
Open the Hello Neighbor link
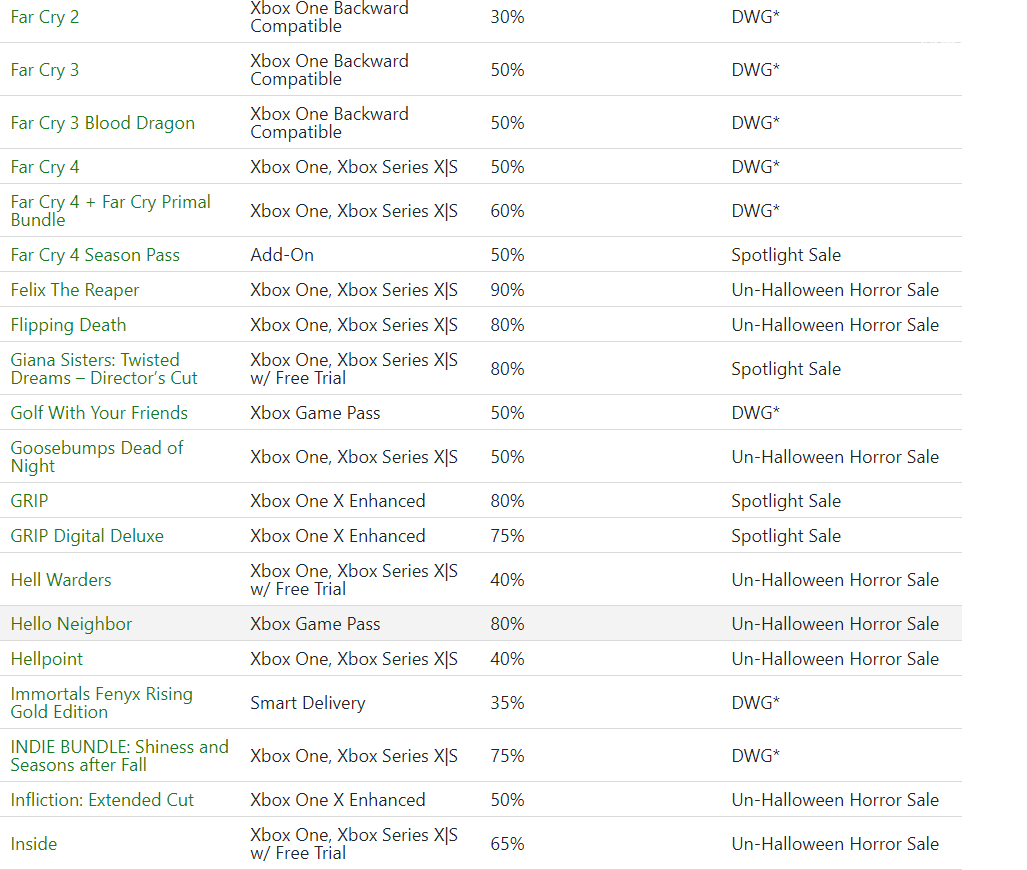[71, 624]
